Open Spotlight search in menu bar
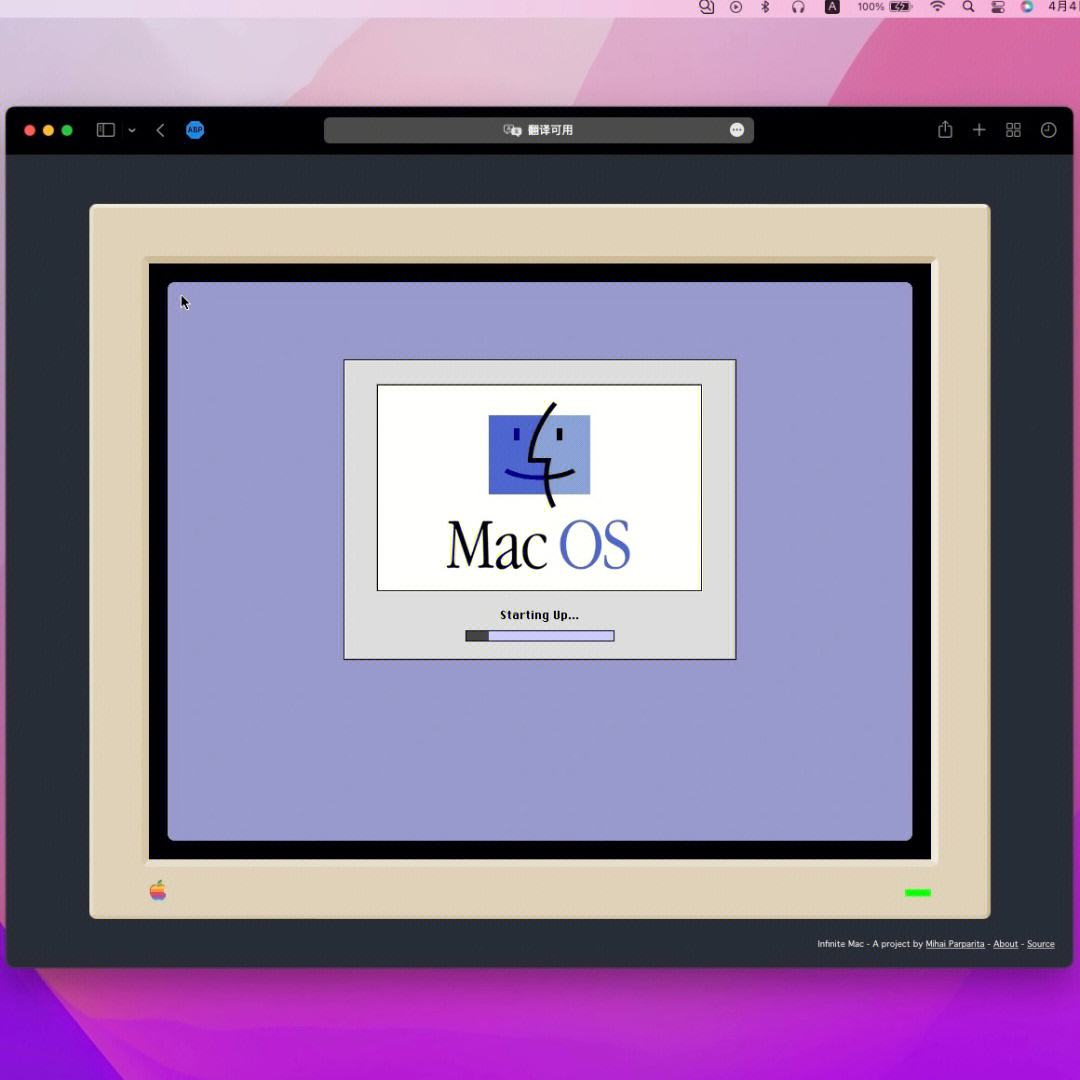Viewport: 1080px width, 1080px height. click(x=968, y=7)
